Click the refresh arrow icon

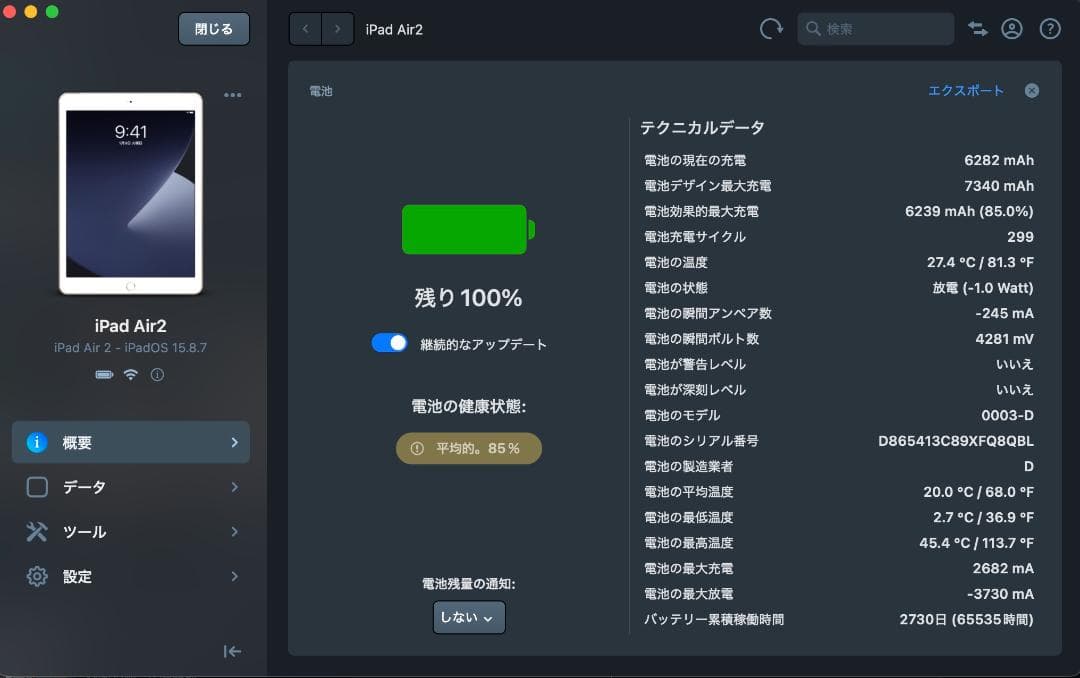pyautogui.click(x=771, y=29)
